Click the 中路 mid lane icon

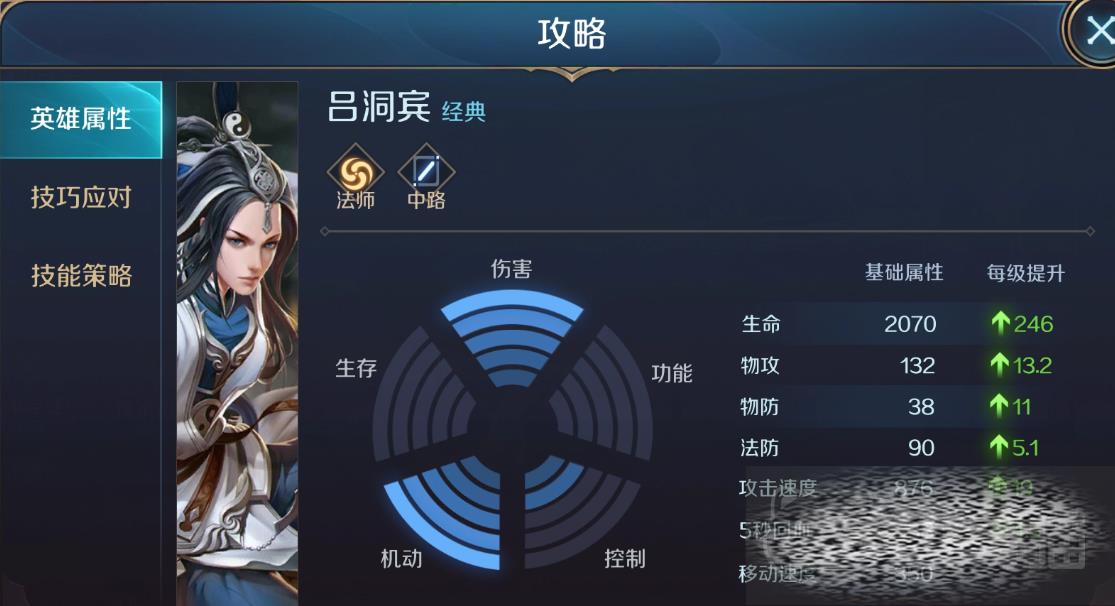426,173
